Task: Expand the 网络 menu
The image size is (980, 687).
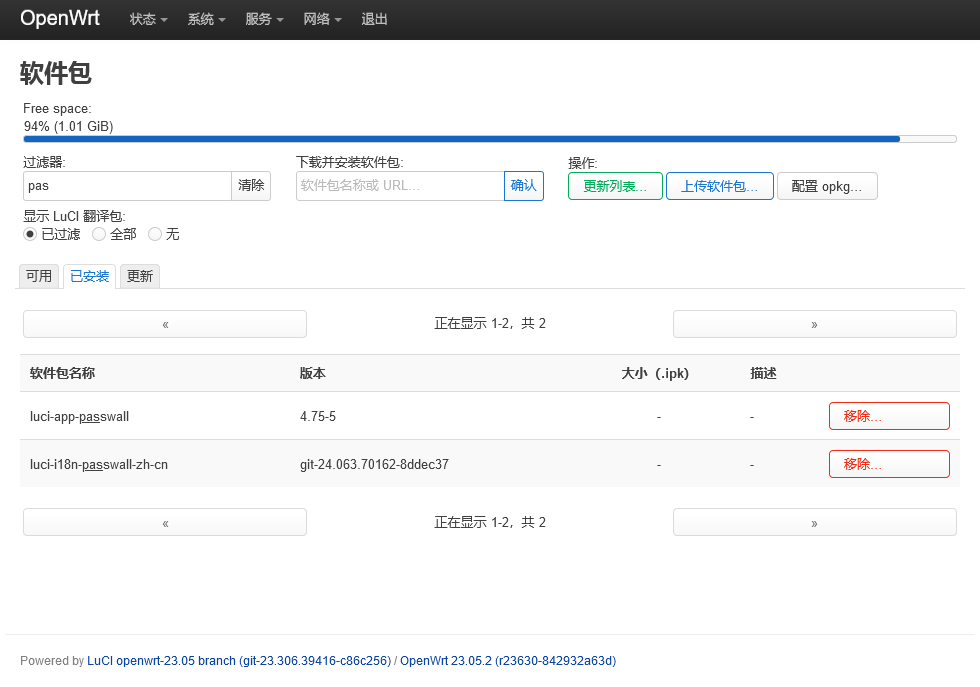Action: coord(322,19)
